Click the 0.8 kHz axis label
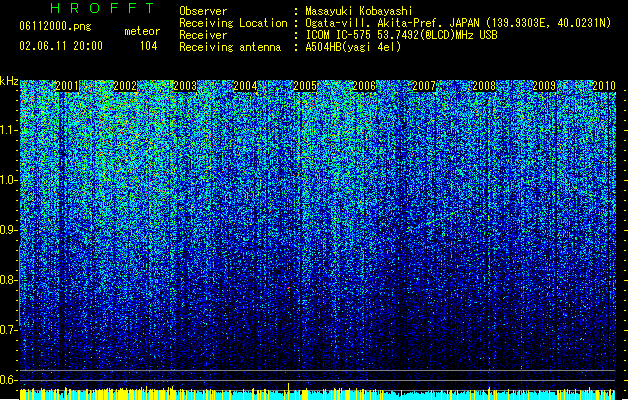This screenshot has width=629, height=400. coord(8,280)
